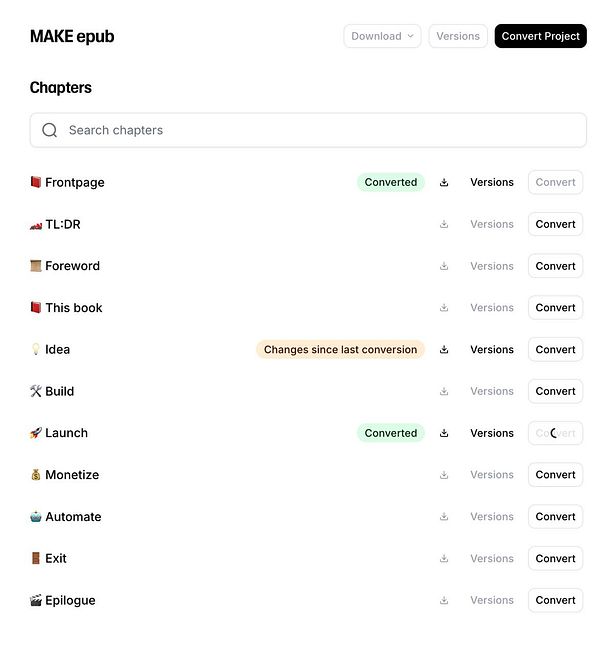Click the Launch chapter download icon
Screen dimensions: 600x655
pos(444,433)
